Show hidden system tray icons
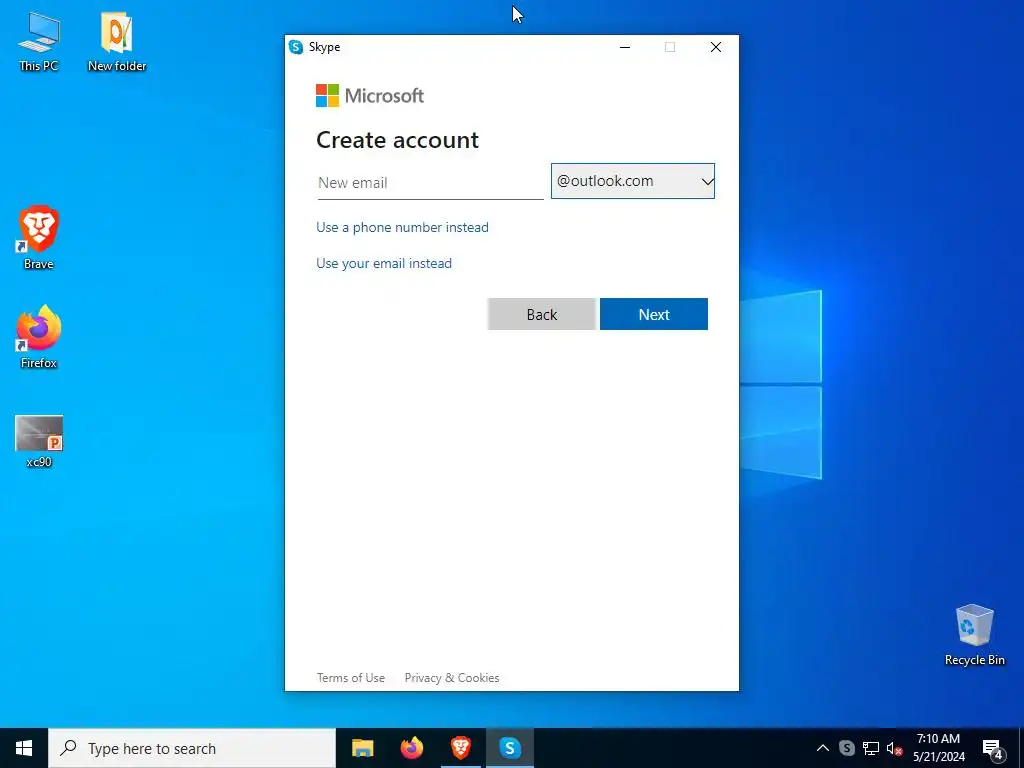 pos(823,748)
